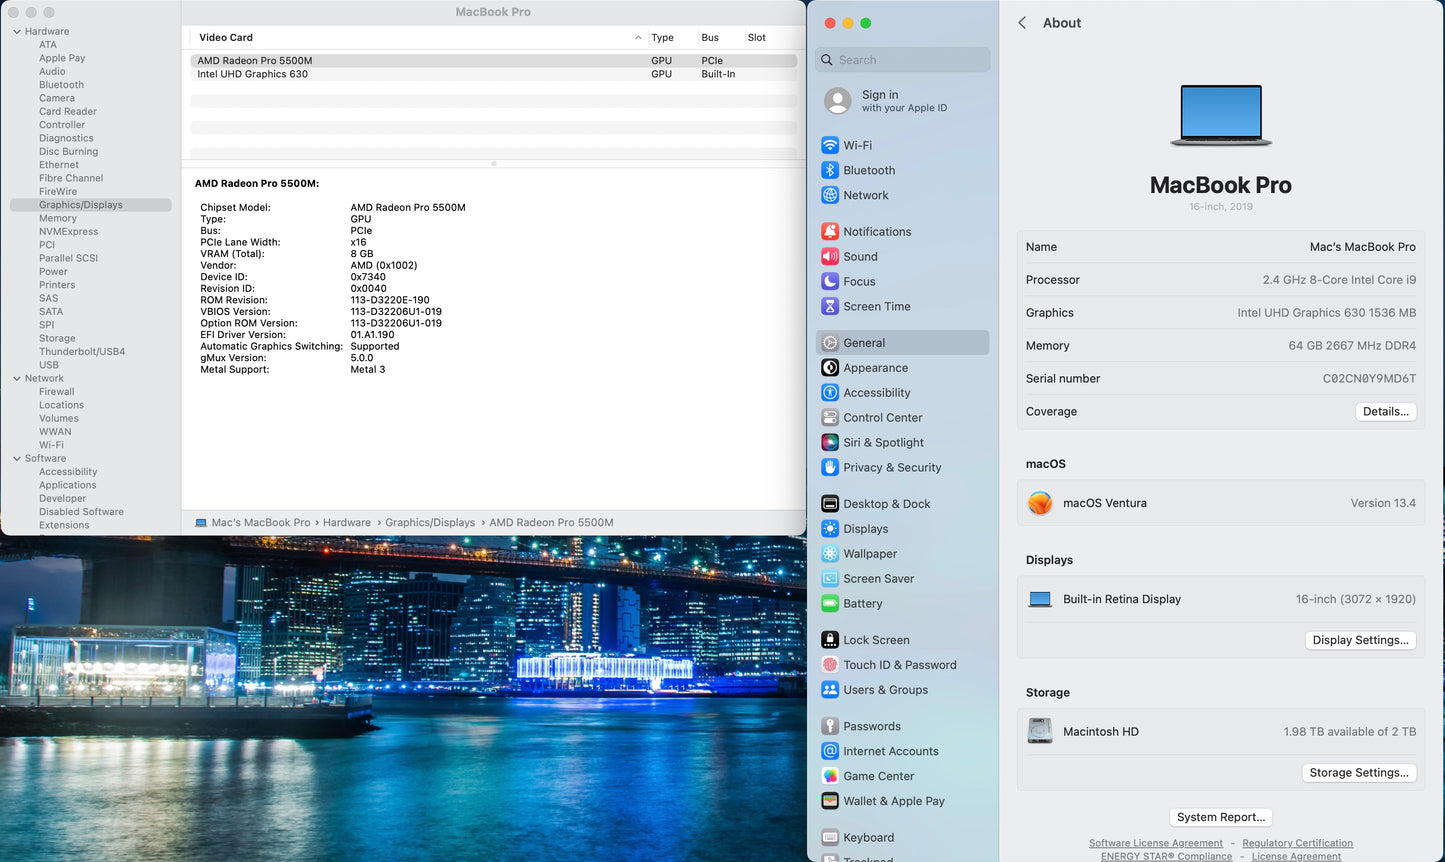Image resolution: width=1445 pixels, height=862 pixels.
Task: Open Siri & Spotlight icon
Action: coord(830,442)
